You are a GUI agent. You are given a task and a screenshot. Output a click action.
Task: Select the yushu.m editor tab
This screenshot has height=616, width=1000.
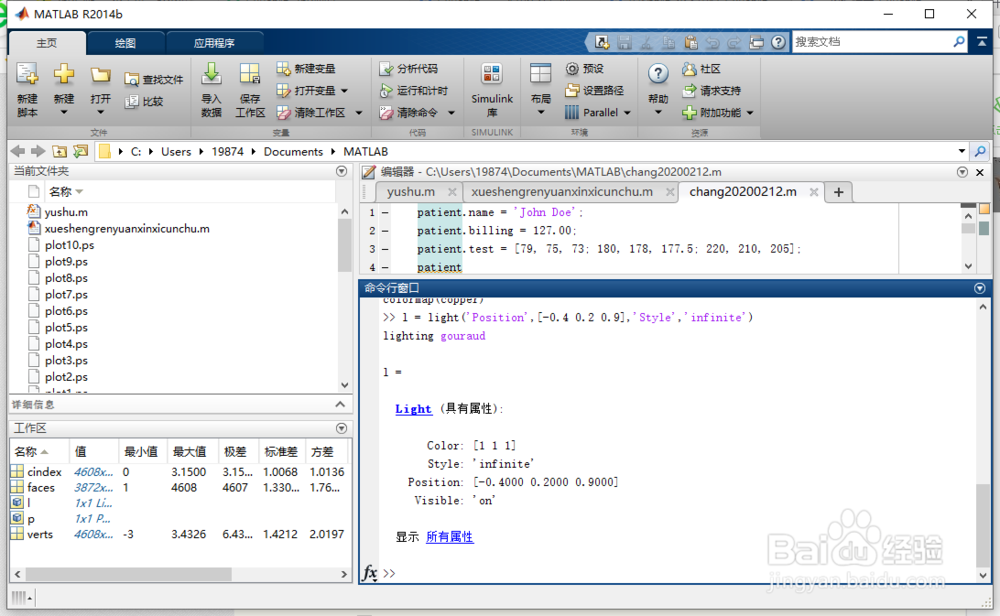pos(411,191)
